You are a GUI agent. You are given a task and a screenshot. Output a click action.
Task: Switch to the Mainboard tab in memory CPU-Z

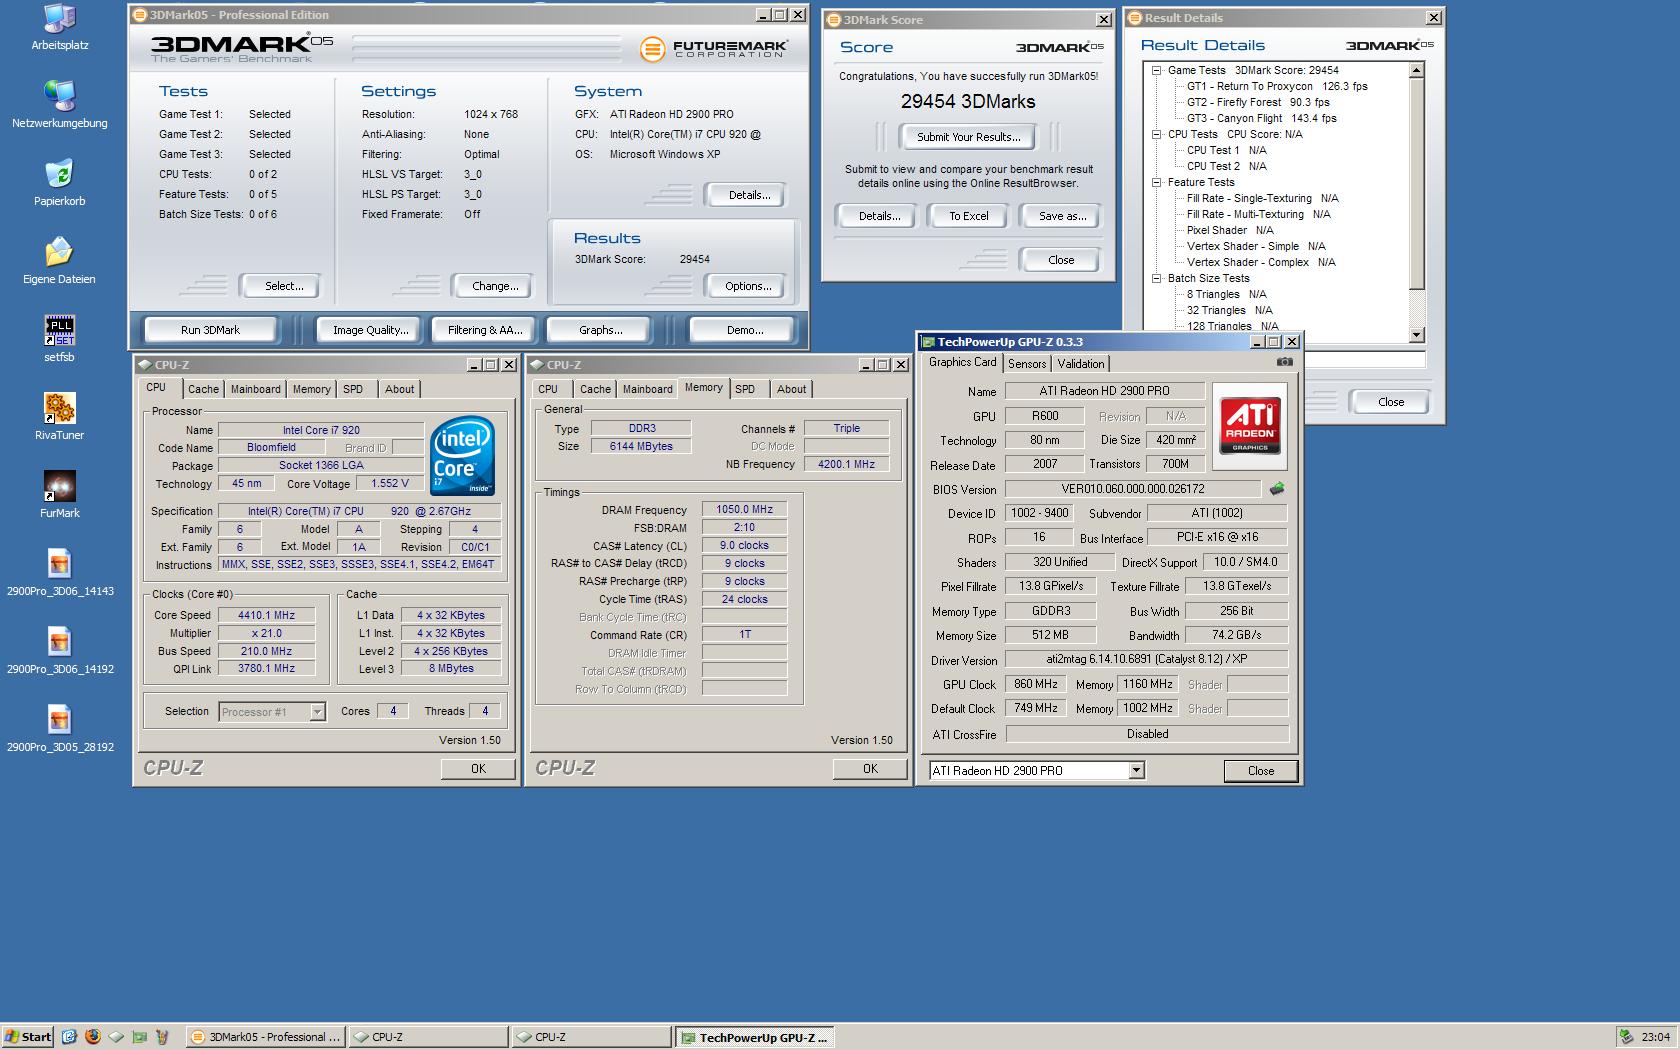point(647,389)
